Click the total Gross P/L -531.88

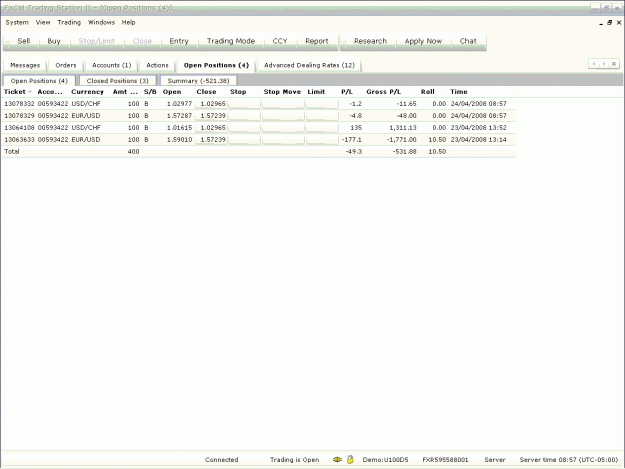point(404,152)
